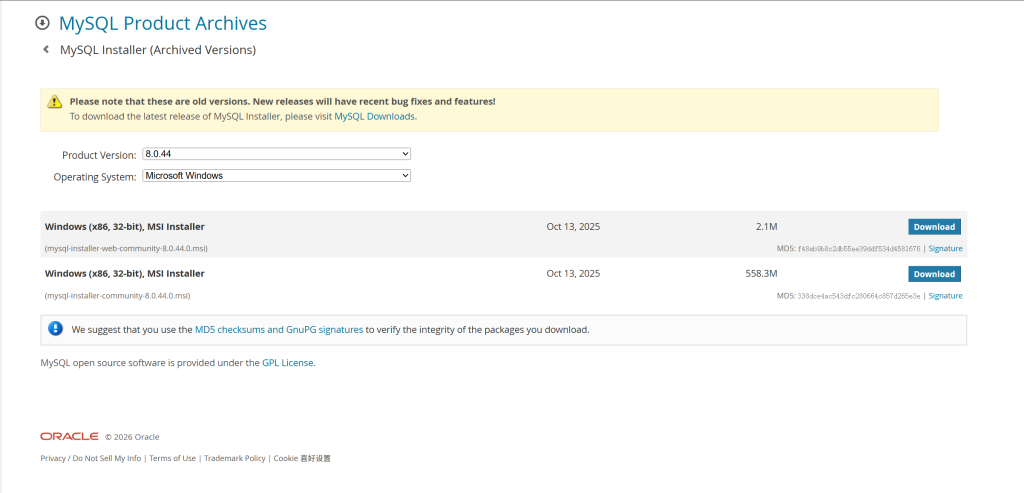Click the back arrow beside MySQL Installer
Screen dimensions: 1024x493
click(x=46, y=49)
